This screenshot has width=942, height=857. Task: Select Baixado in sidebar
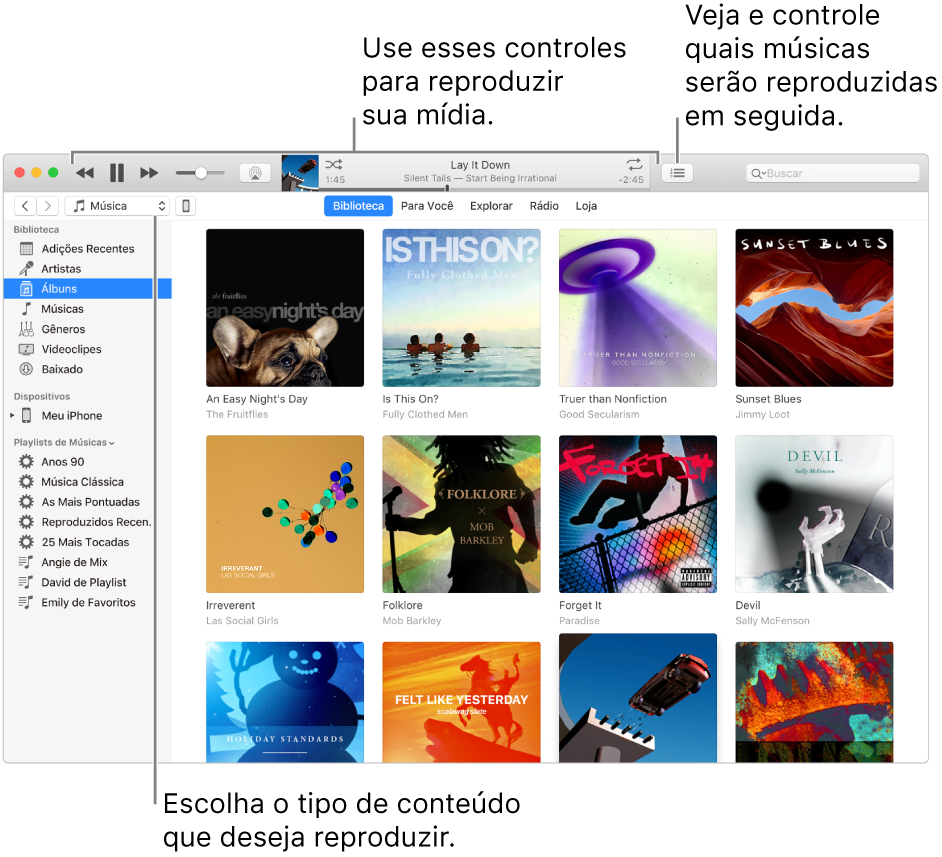(x=88, y=369)
